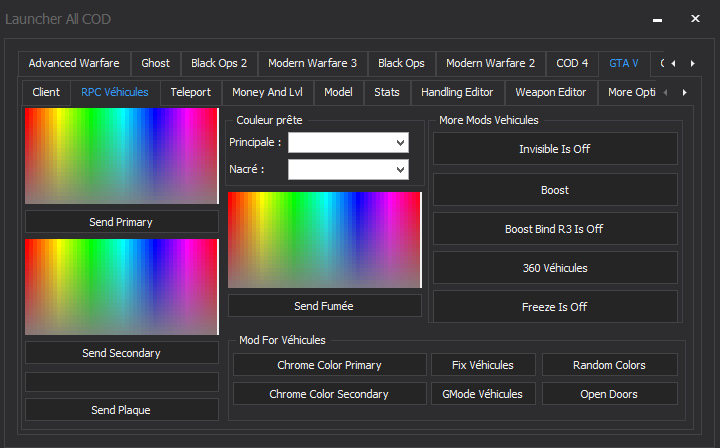Click Open Doors button
This screenshot has height=448, width=720.
[610, 394]
